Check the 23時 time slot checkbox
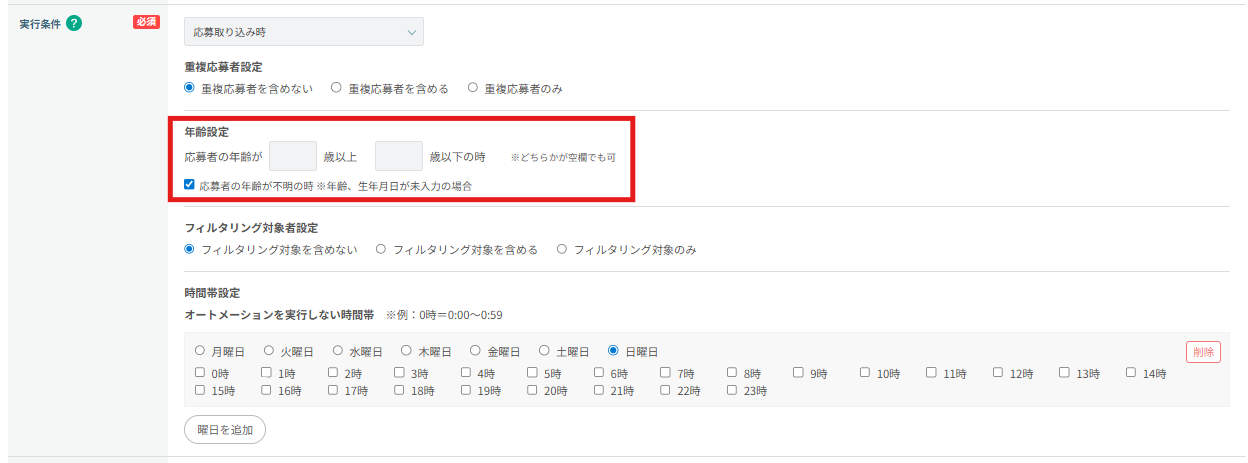Screen dimensions: 1248x463 pyautogui.click(x=733, y=390)
